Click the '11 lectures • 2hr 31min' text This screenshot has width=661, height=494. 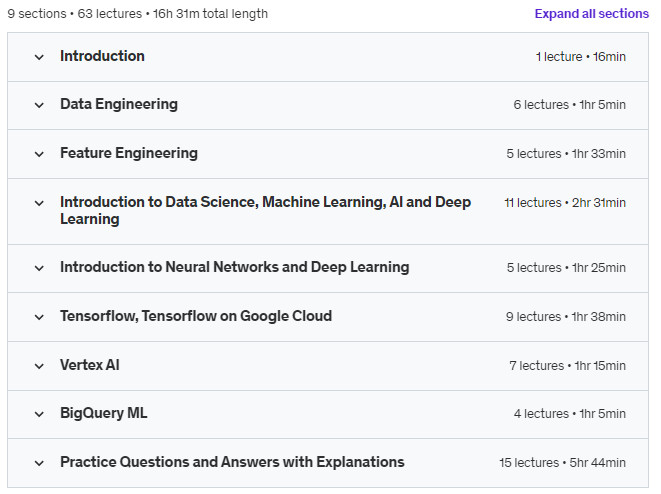pos(565,203)
